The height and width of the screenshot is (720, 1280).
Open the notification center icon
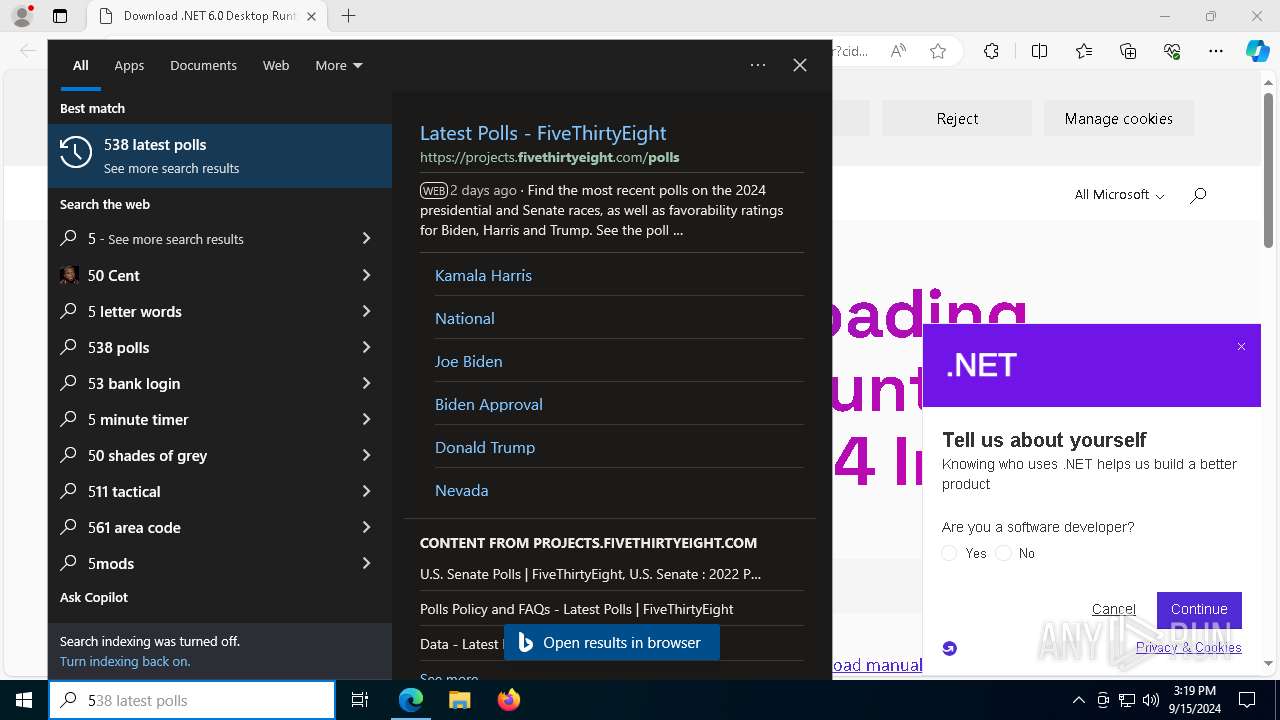(x=1247, y=700)
